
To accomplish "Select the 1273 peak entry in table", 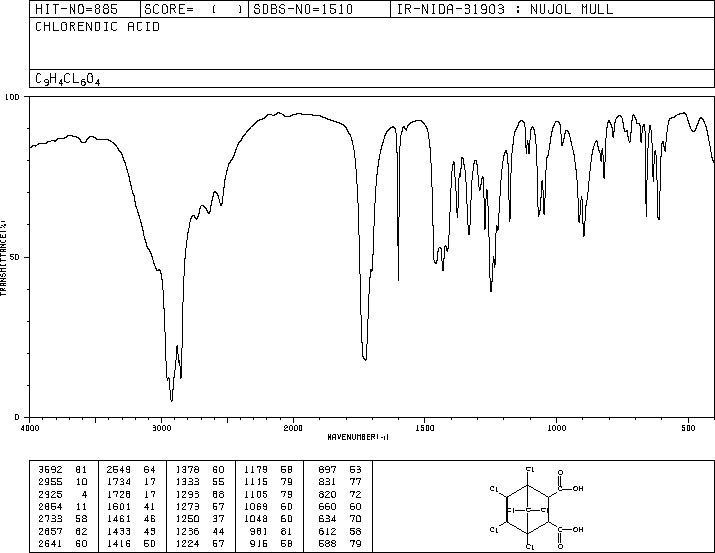I will [x=200, y=506].
